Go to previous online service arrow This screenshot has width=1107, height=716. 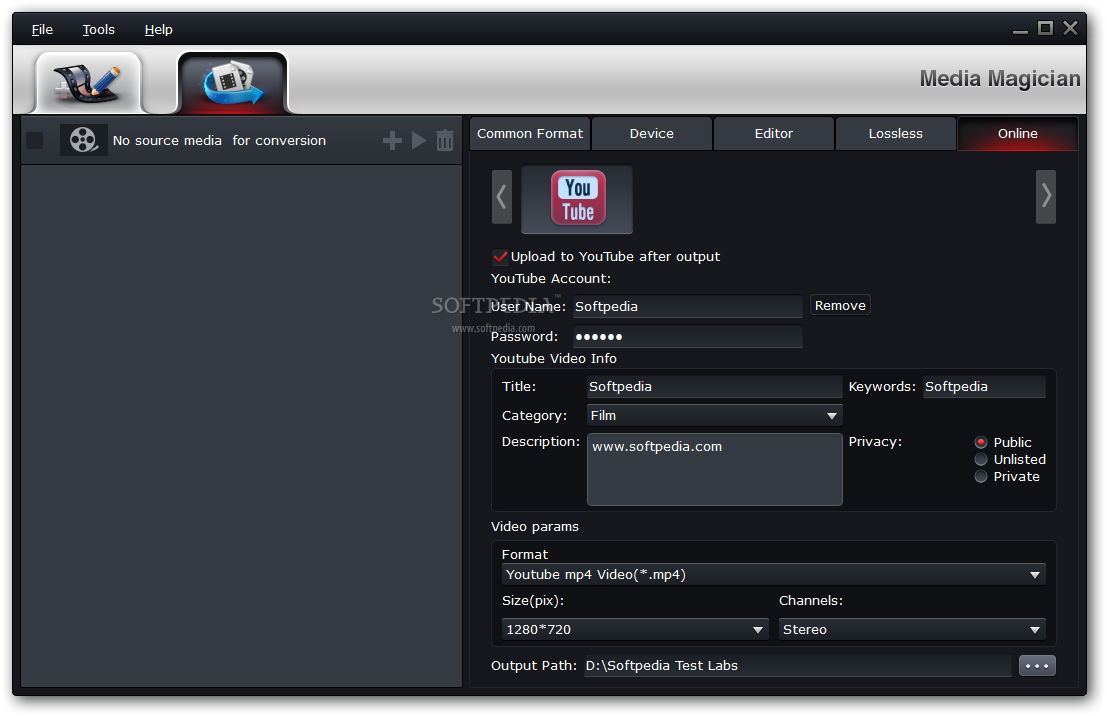pos(501,196)
